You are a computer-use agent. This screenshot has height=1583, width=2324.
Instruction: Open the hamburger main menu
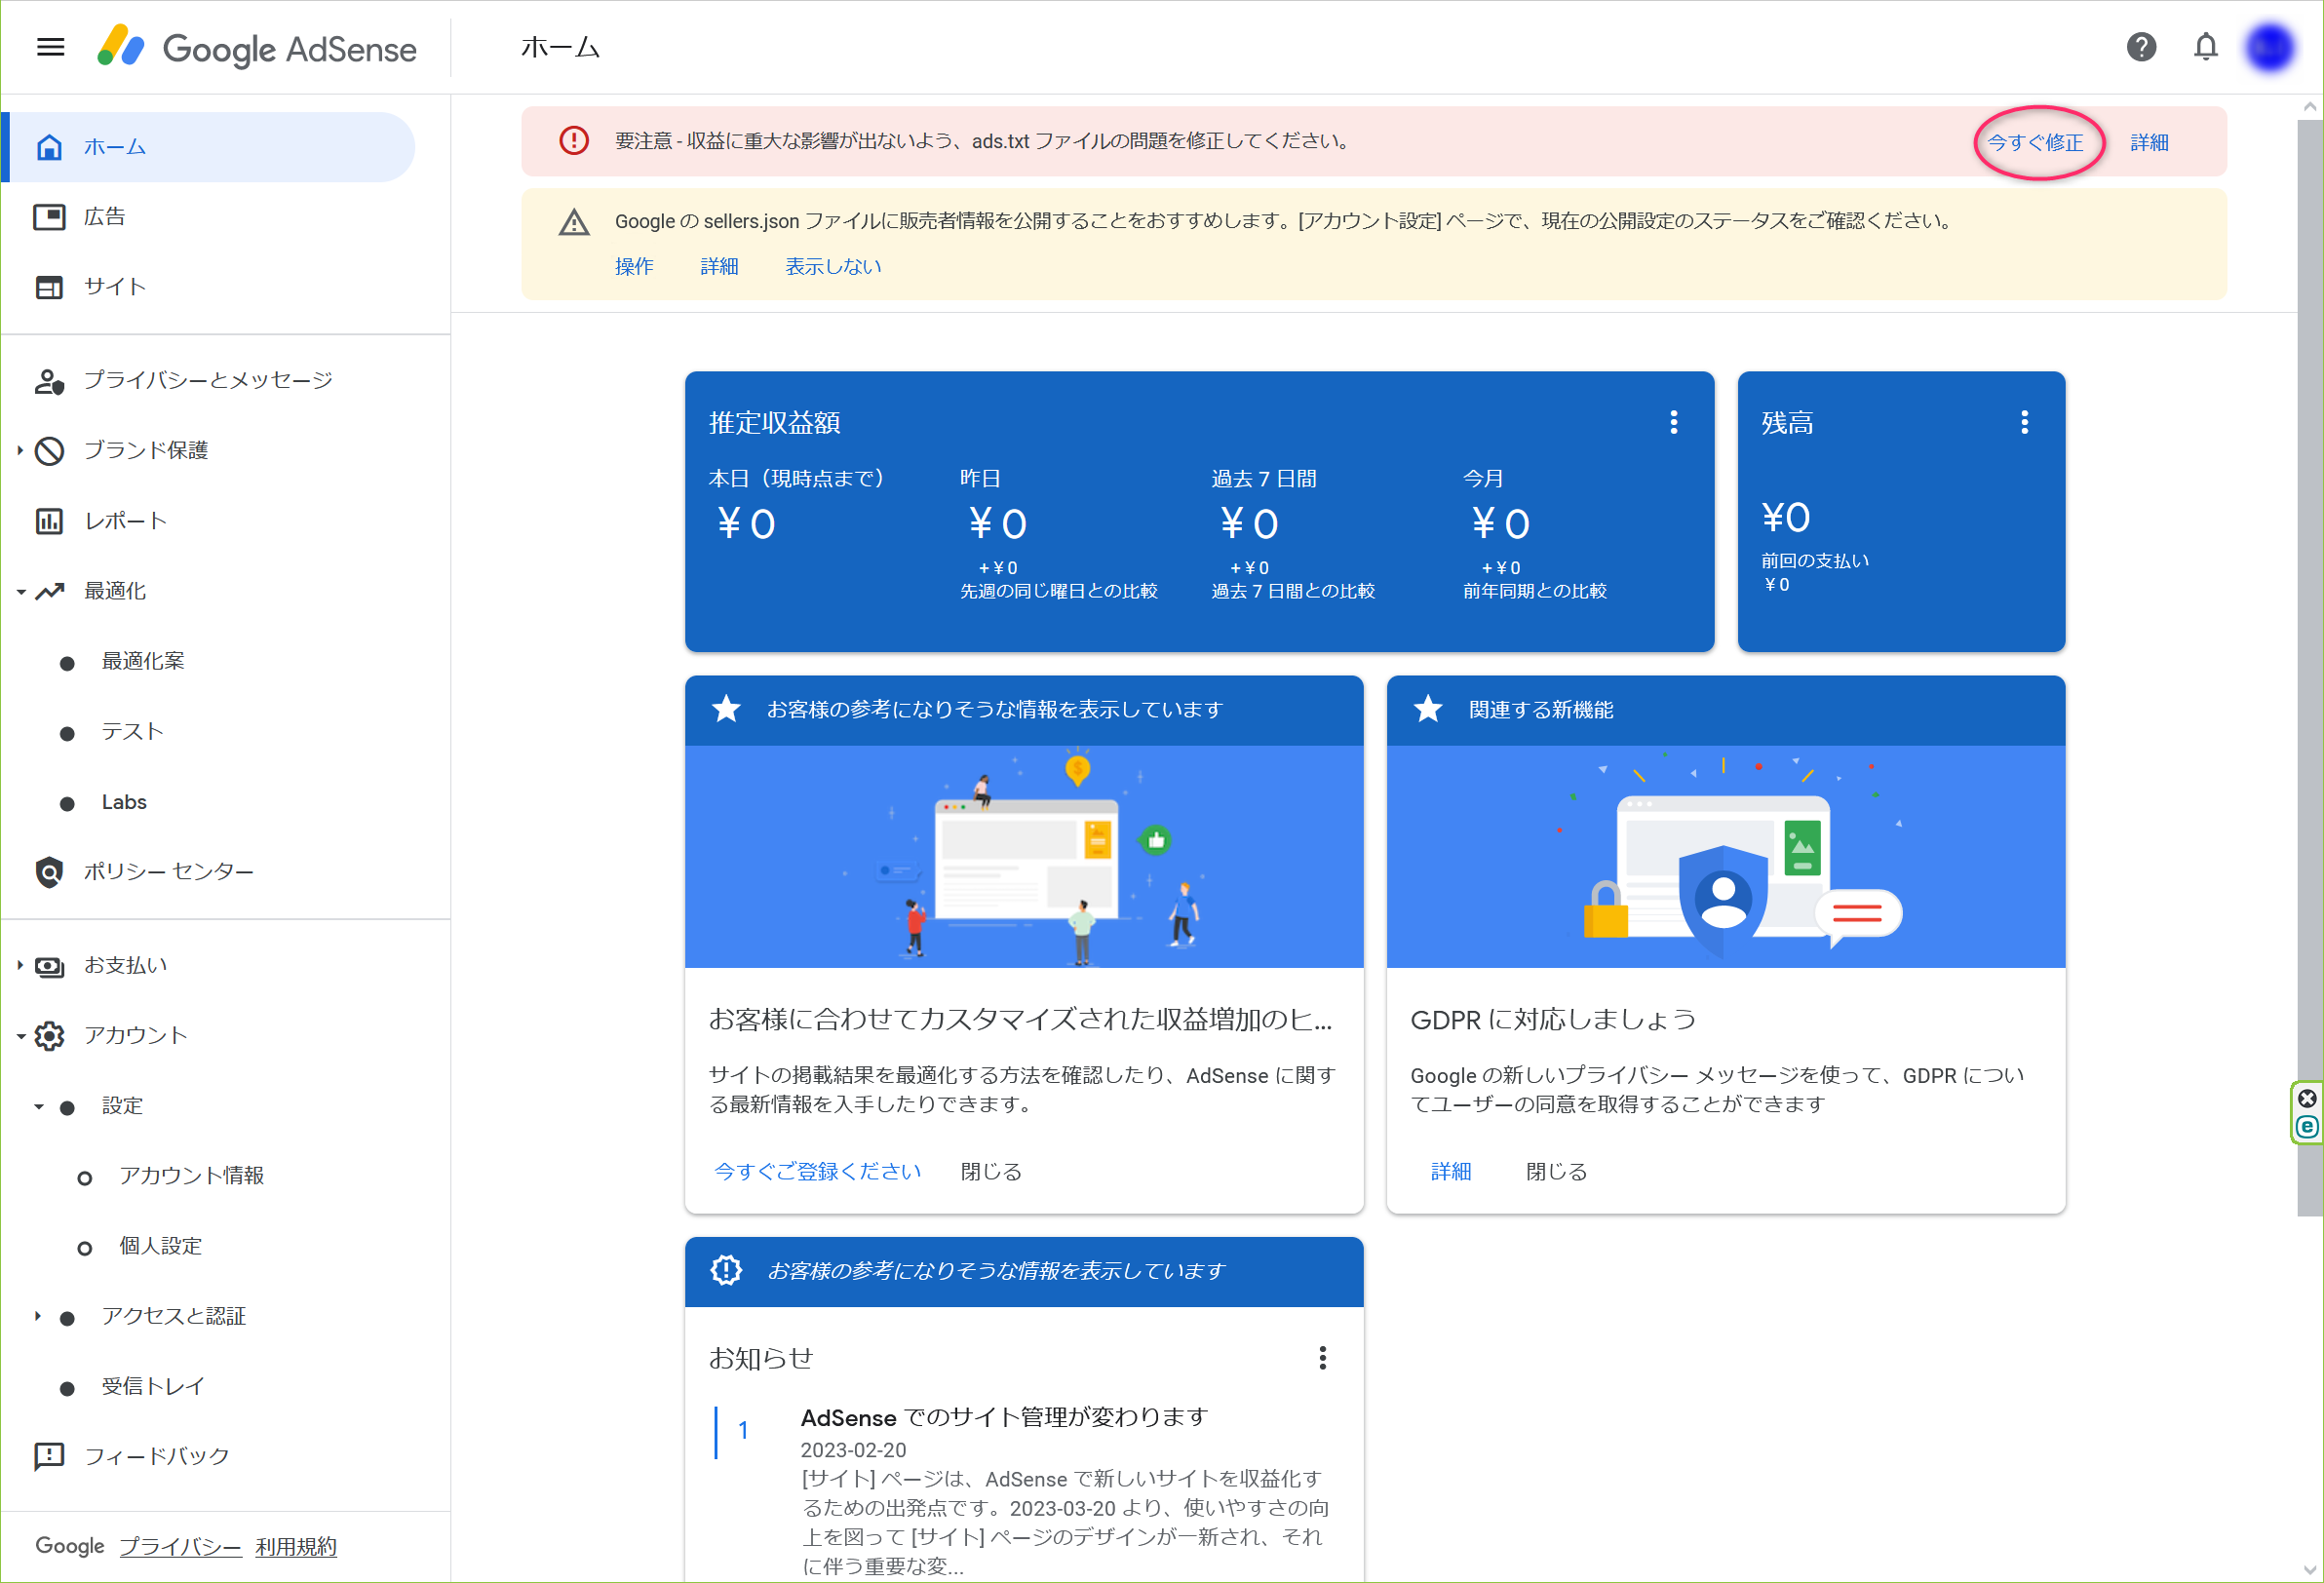[50, 47]
